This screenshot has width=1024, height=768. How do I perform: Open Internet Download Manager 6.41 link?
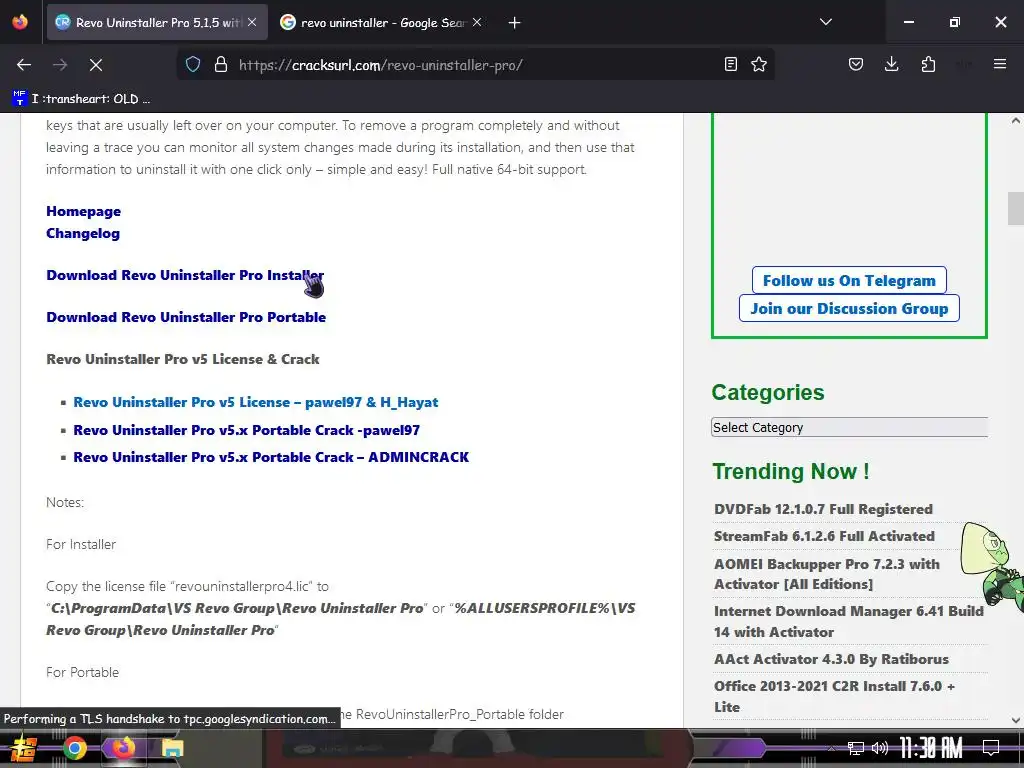[x=848, y=621]
